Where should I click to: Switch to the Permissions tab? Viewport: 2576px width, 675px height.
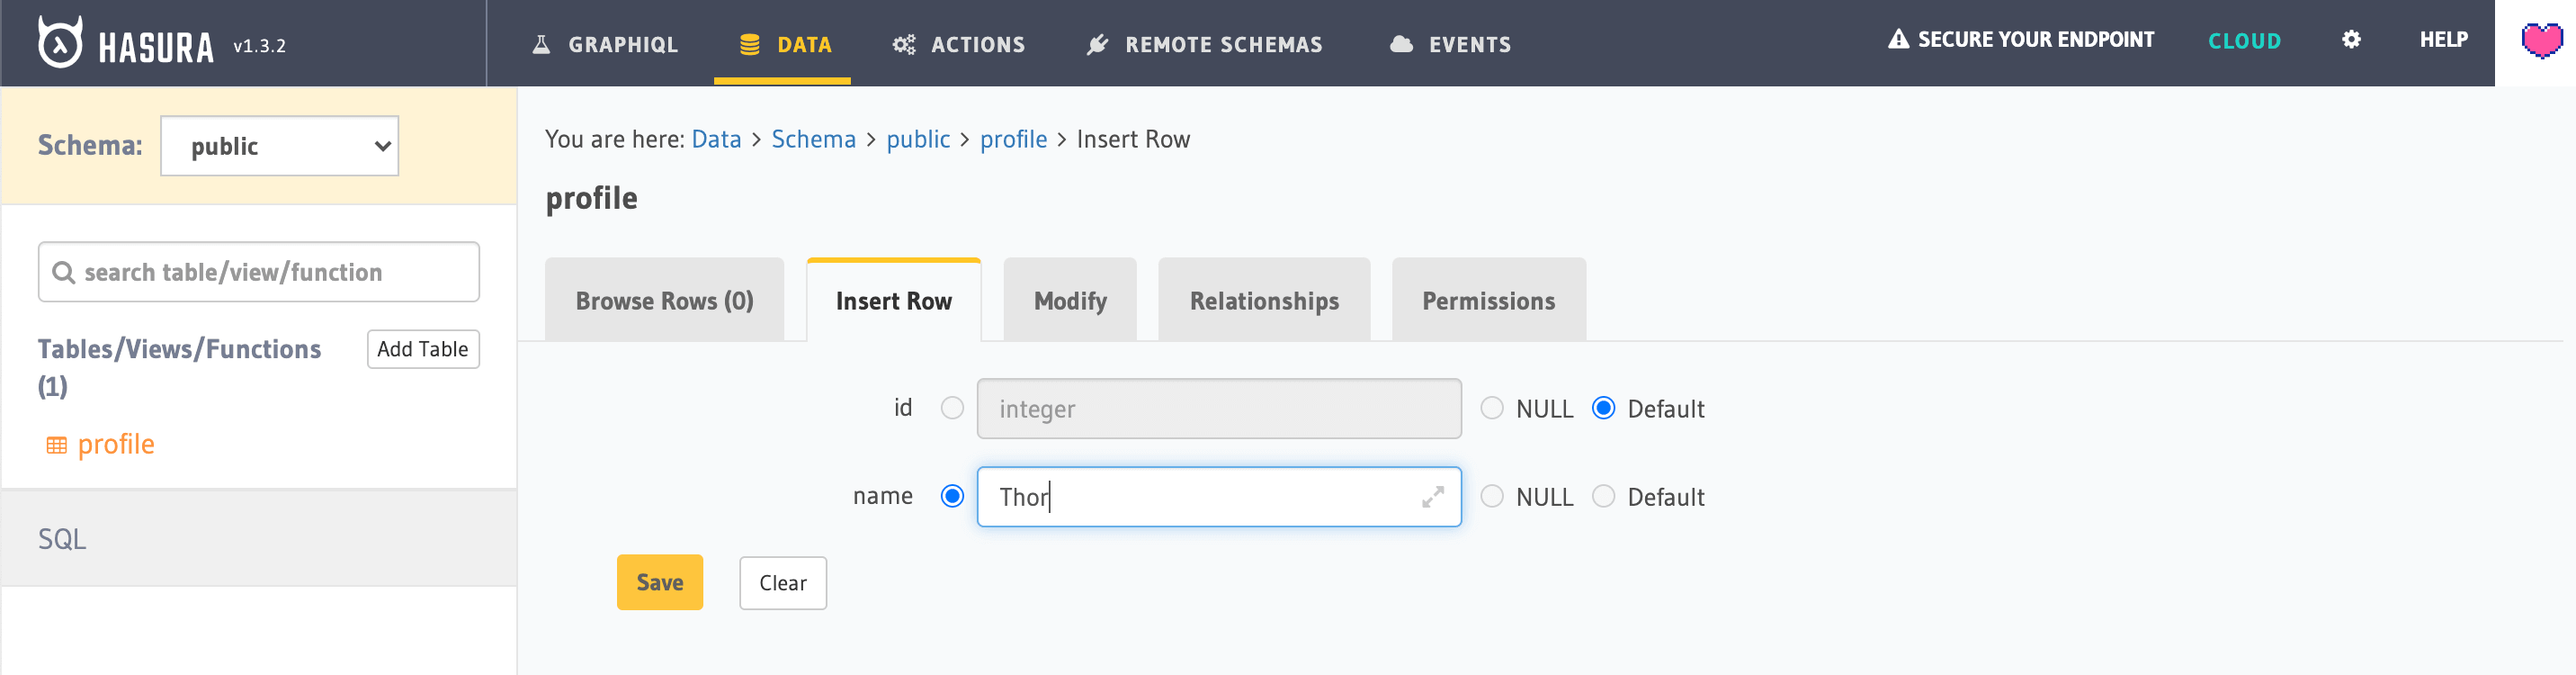point(1488,301)
